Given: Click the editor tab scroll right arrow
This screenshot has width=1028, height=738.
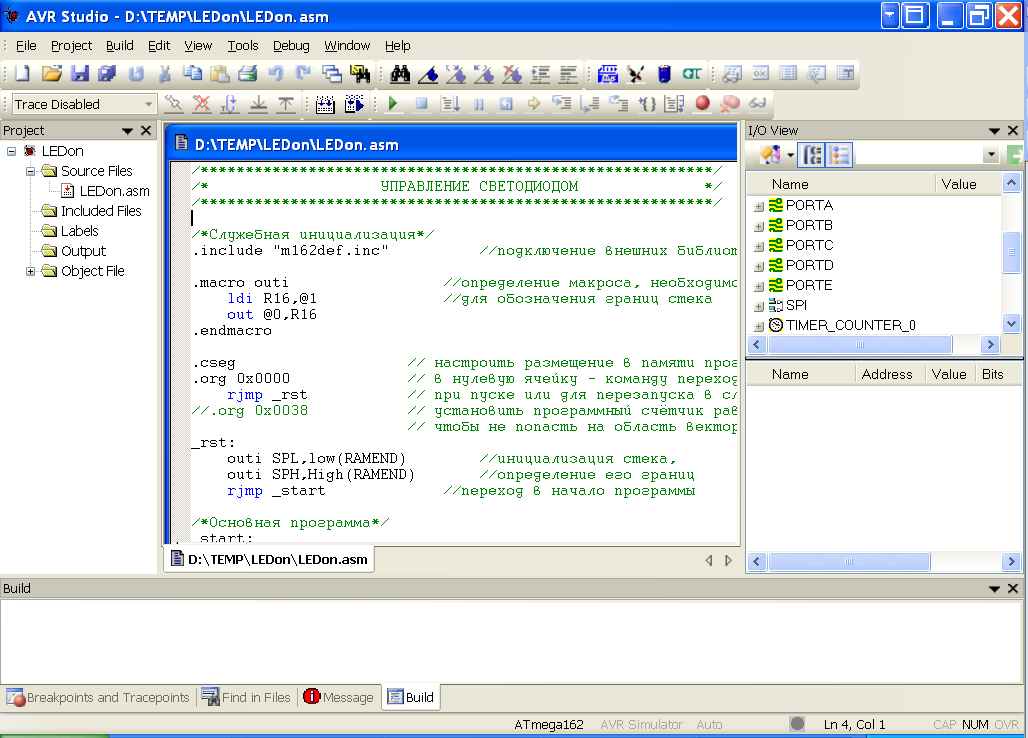Looking at the screenshot, I should [728, 560].
